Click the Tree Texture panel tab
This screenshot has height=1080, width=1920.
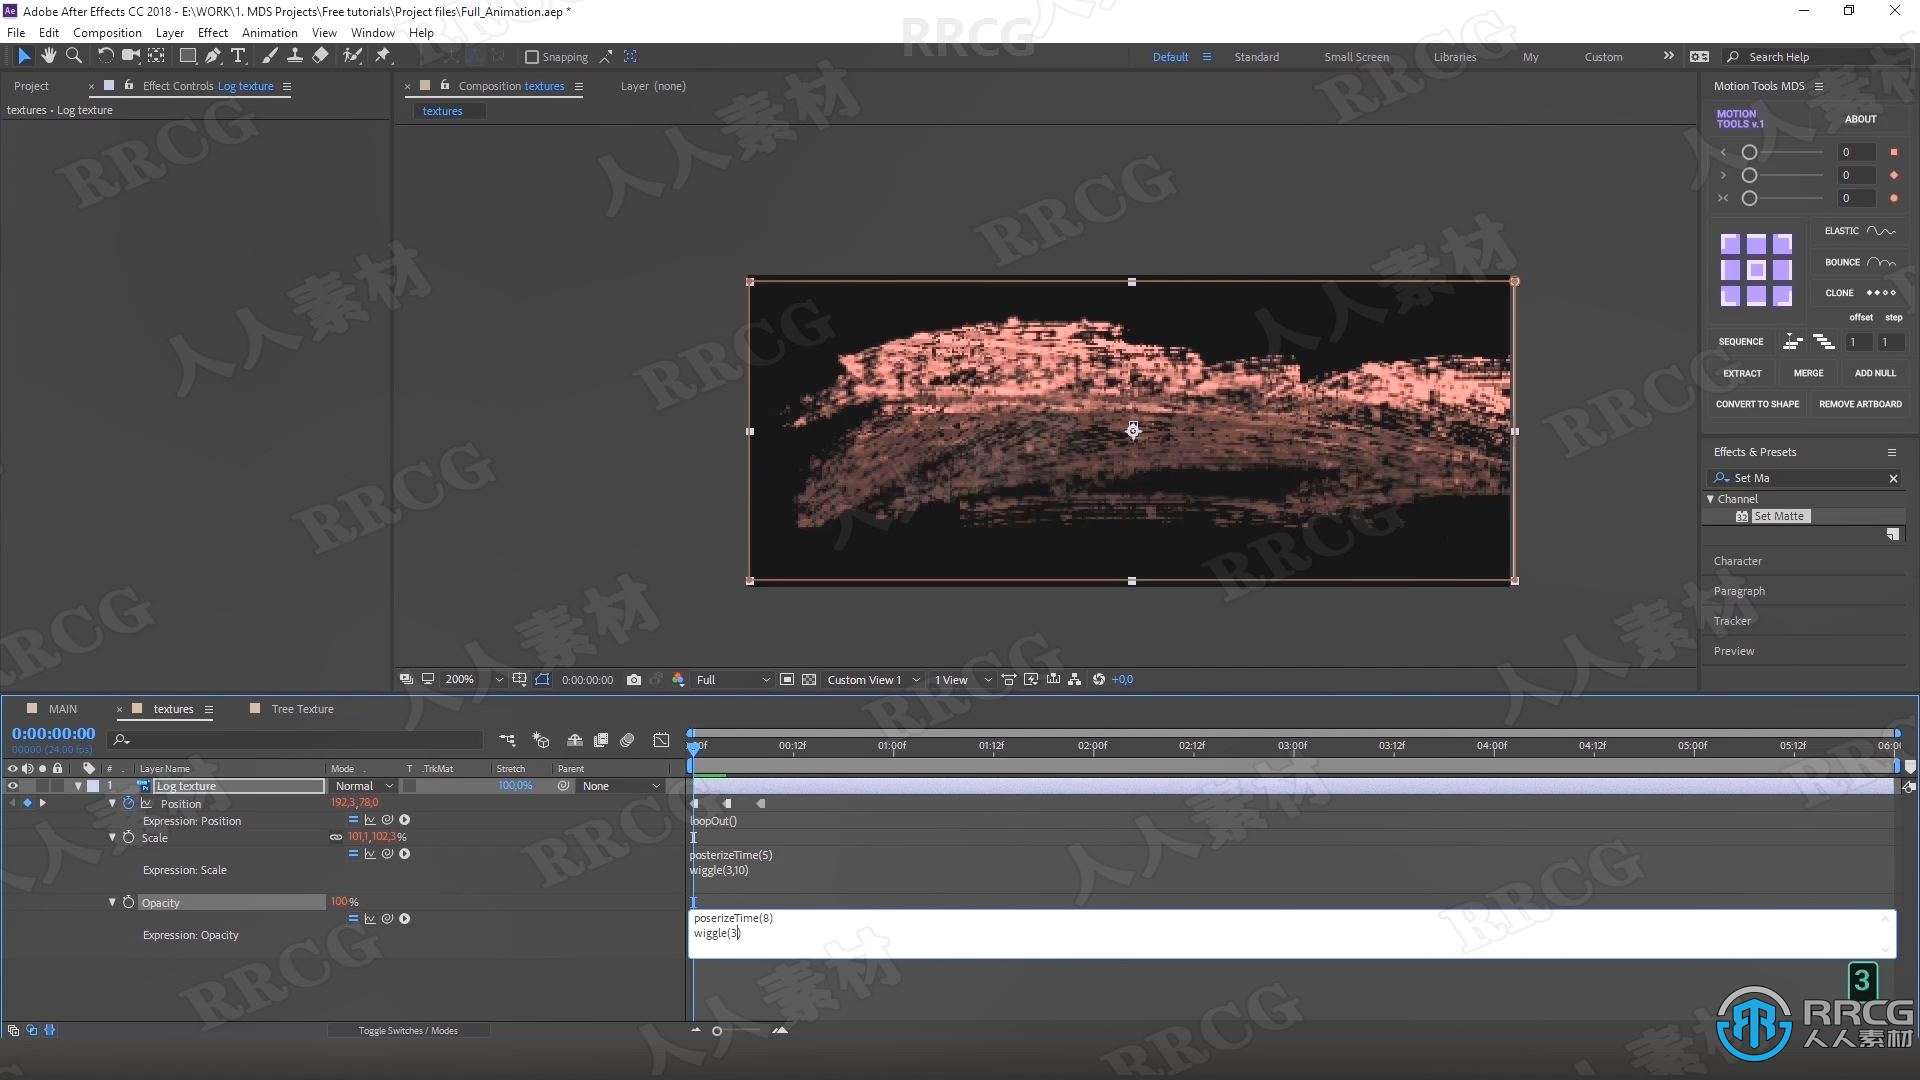coord(301,708)
